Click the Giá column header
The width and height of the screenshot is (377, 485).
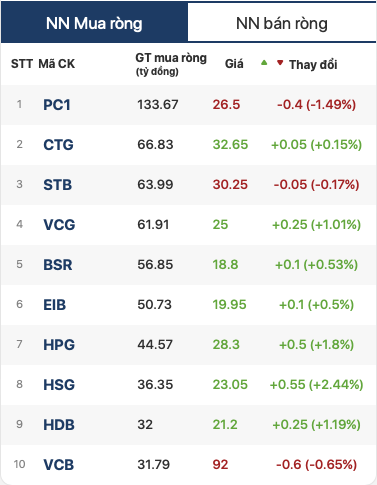tap(234, 64)
